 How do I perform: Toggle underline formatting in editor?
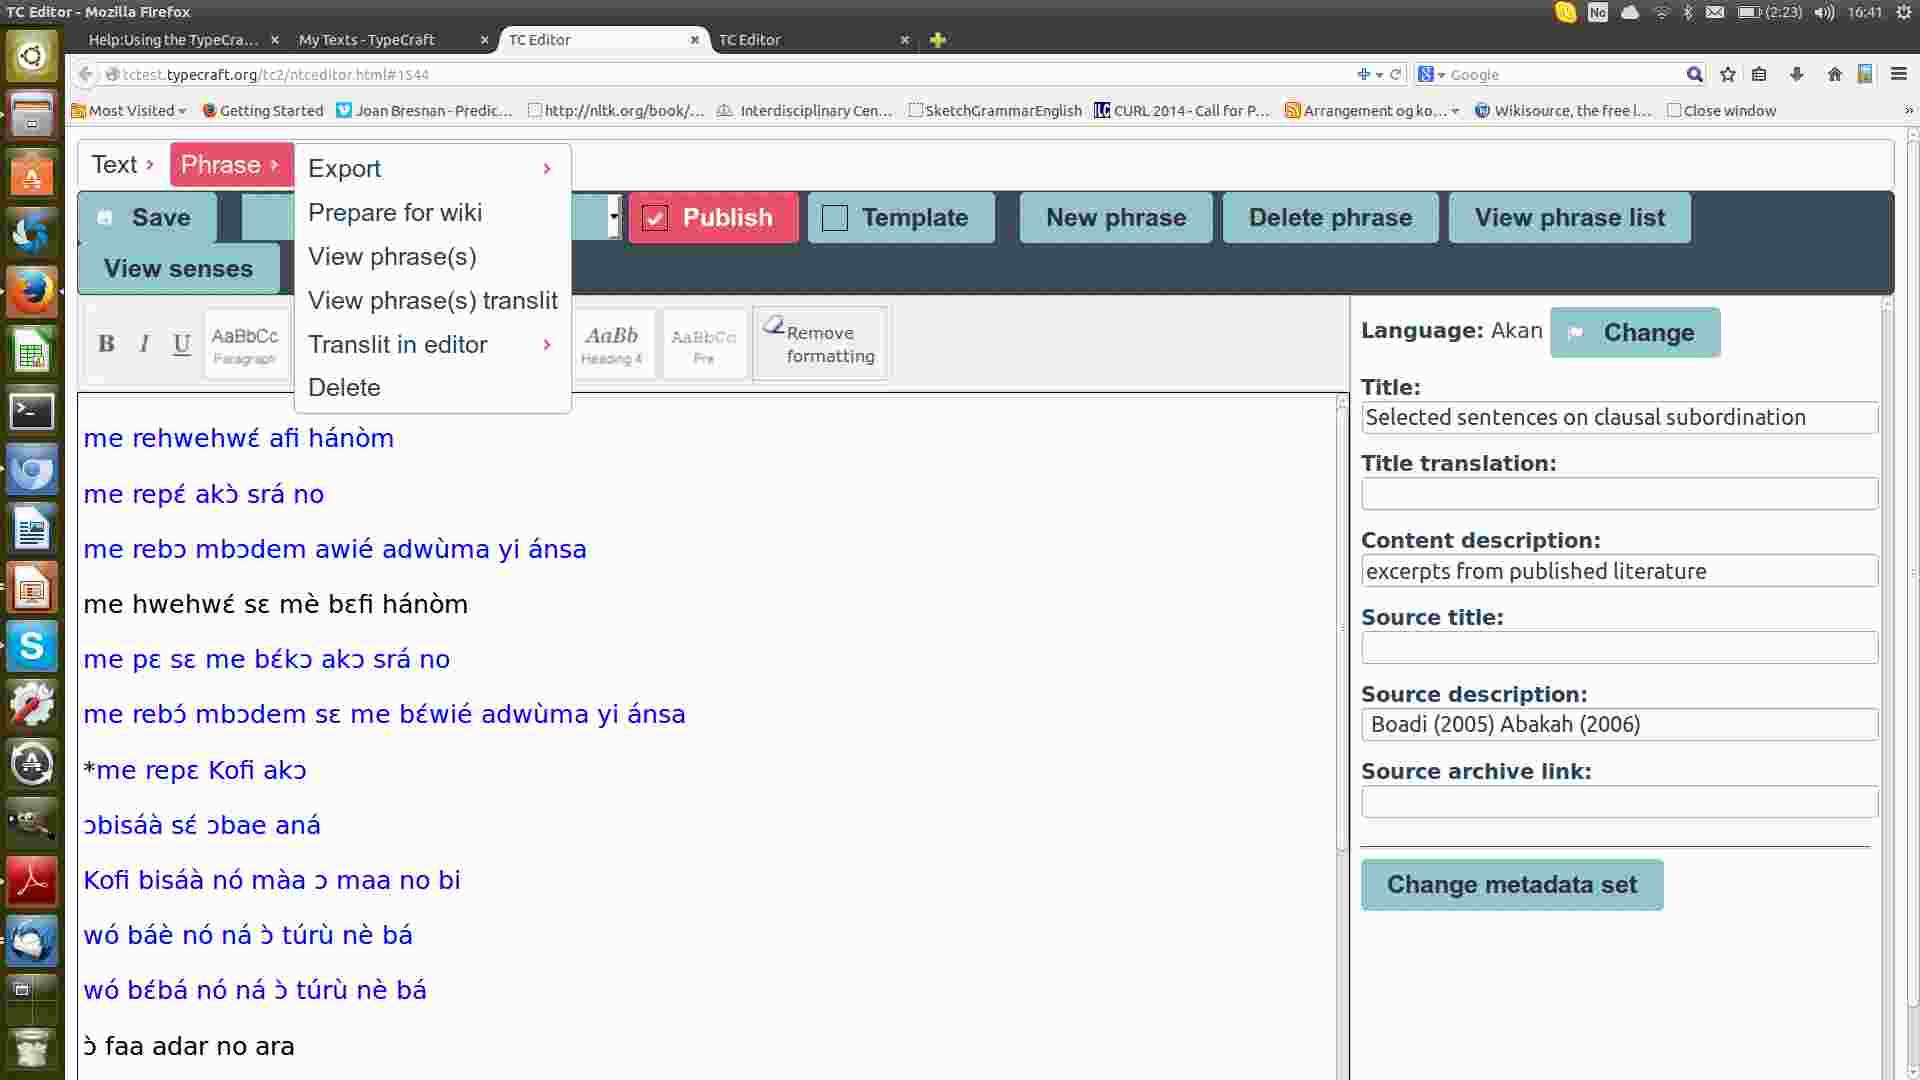[181, 344]
